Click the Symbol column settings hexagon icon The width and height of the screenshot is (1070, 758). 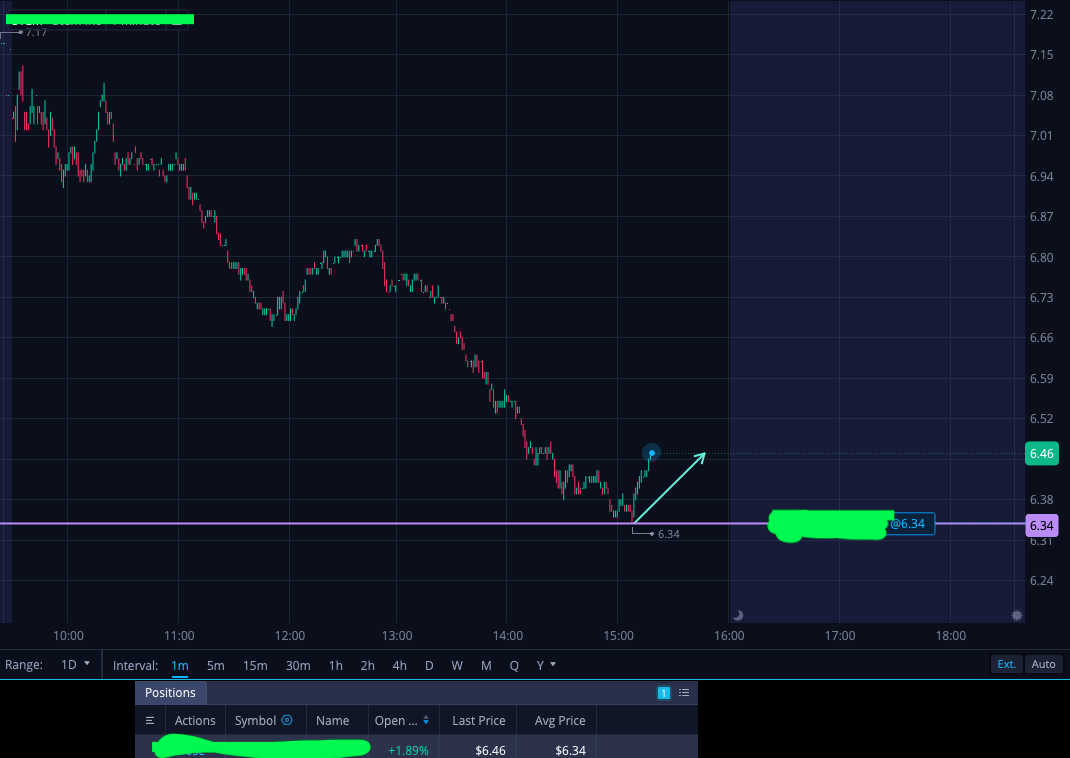(x=287, y=720)
